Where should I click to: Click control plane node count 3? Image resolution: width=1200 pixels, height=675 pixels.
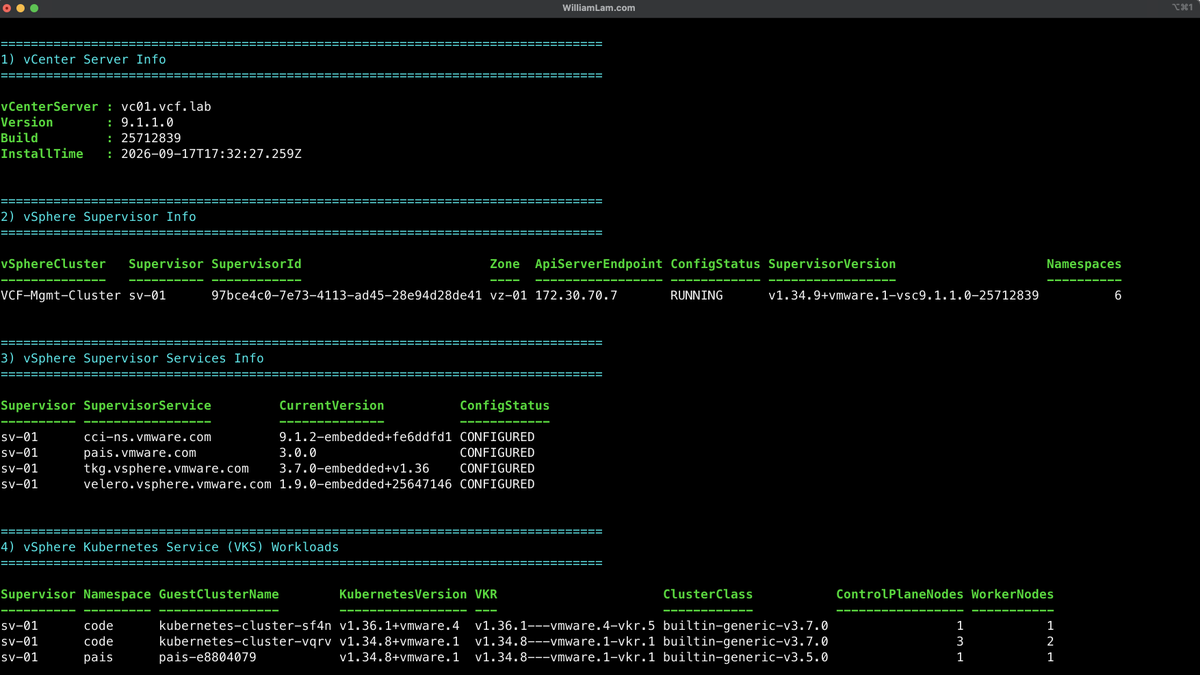click(960, 641)
